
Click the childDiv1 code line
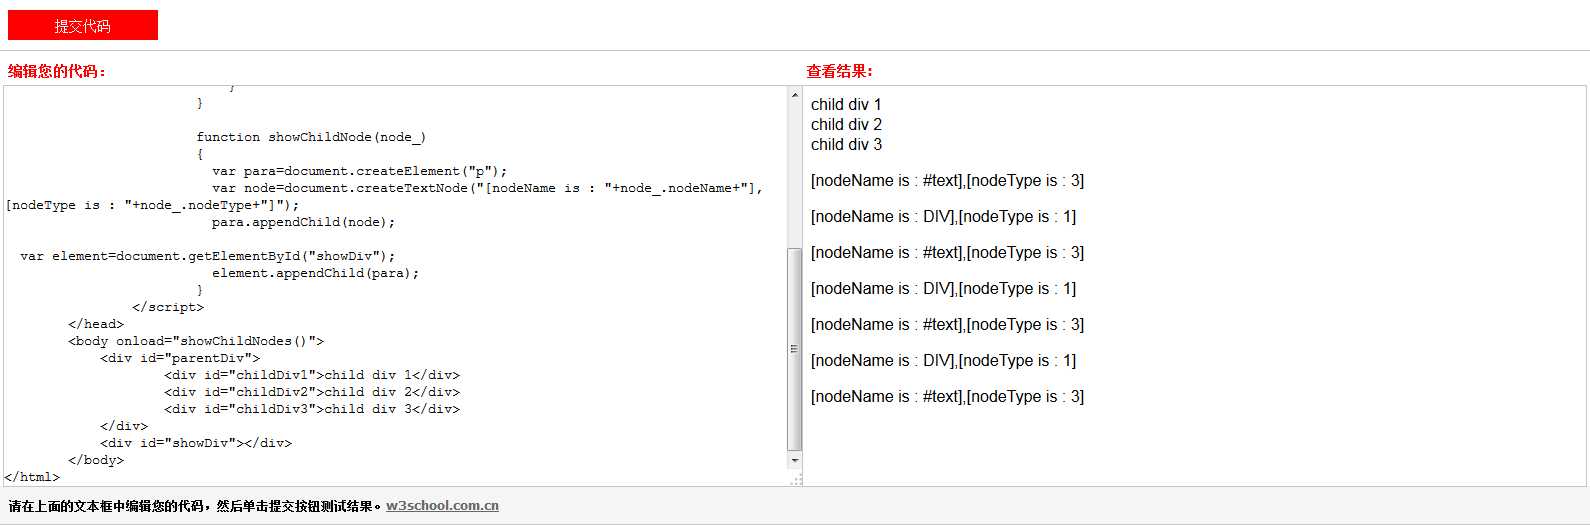pyautogui.click(x=312, y=375)
